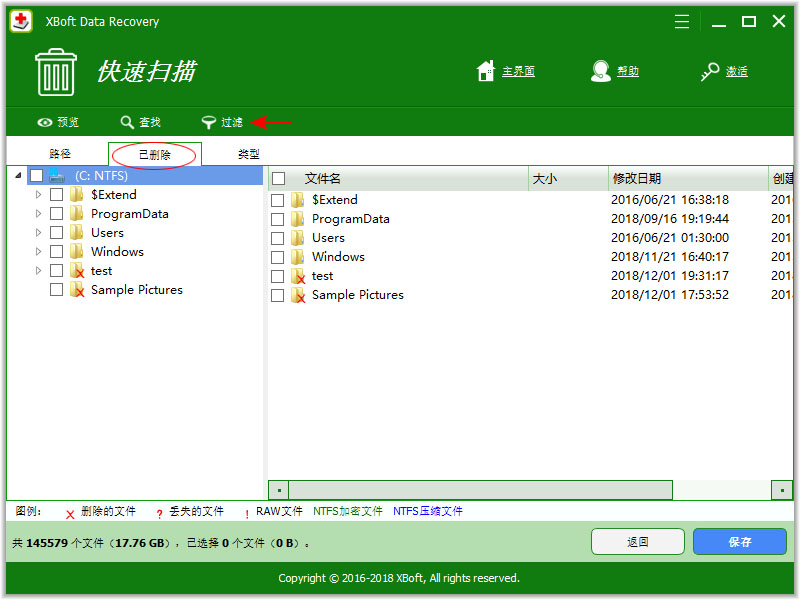Click the C: NTFS drive icon in tree
This screenshot has height=600, width=800.
tap(57, 176)
